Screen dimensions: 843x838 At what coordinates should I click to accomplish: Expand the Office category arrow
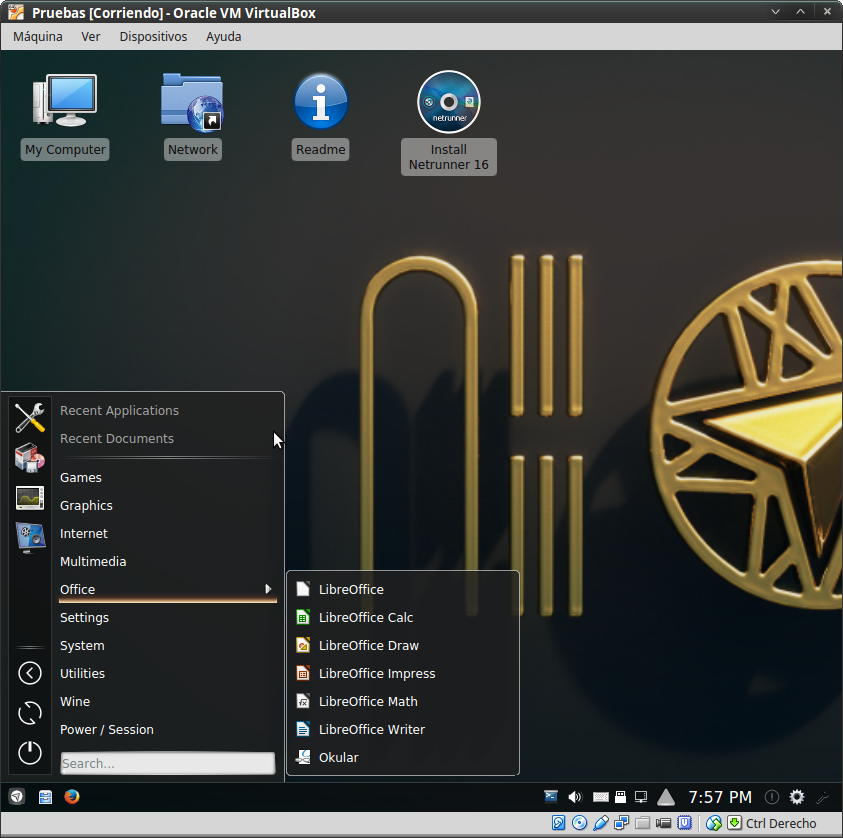[268, 589]
